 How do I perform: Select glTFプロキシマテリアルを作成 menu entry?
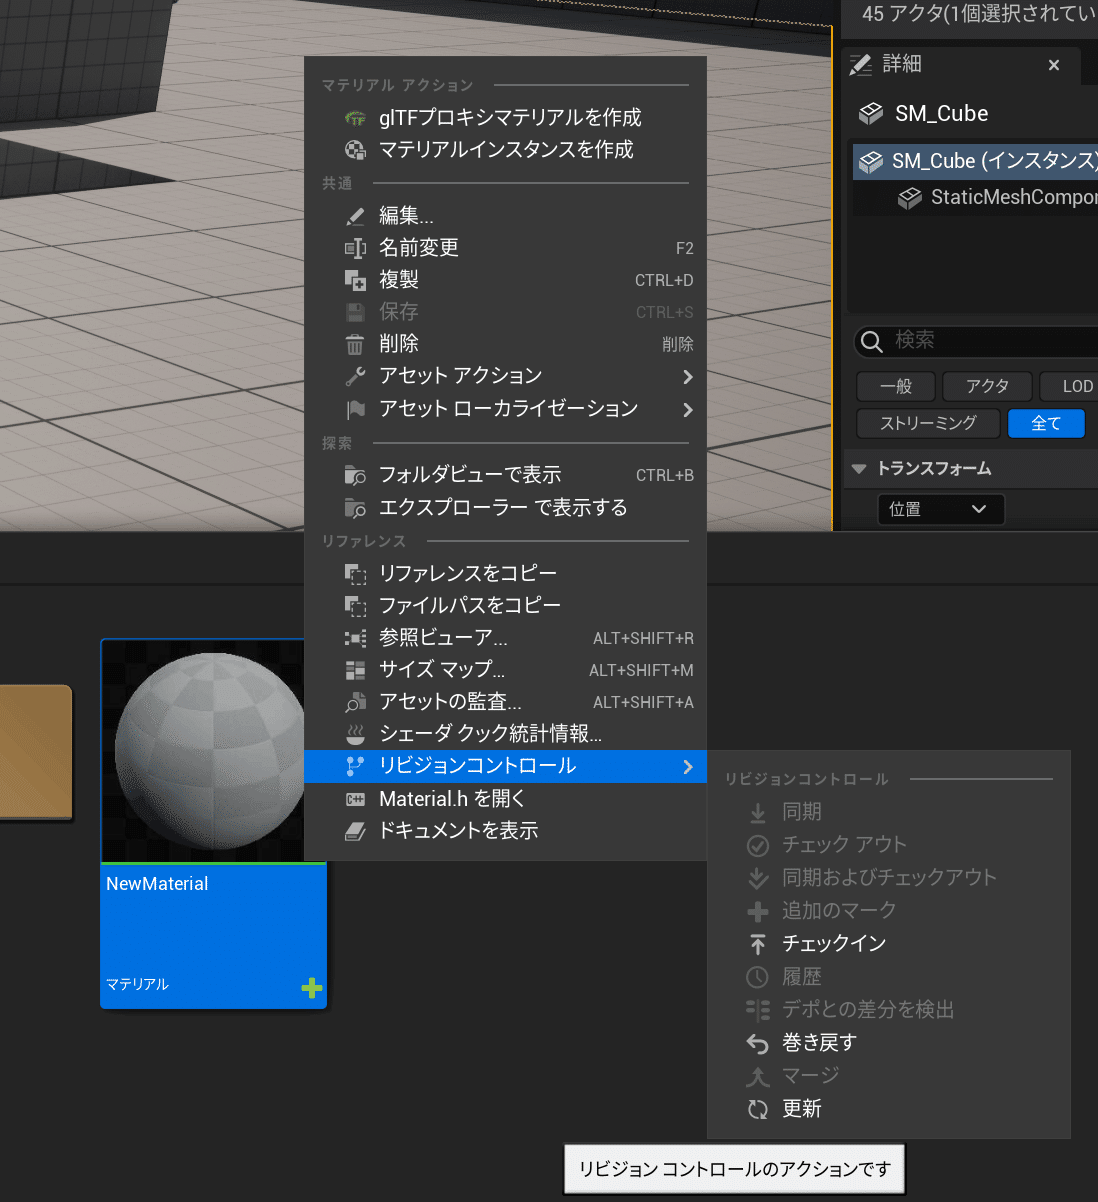click(x=505, y=118)
